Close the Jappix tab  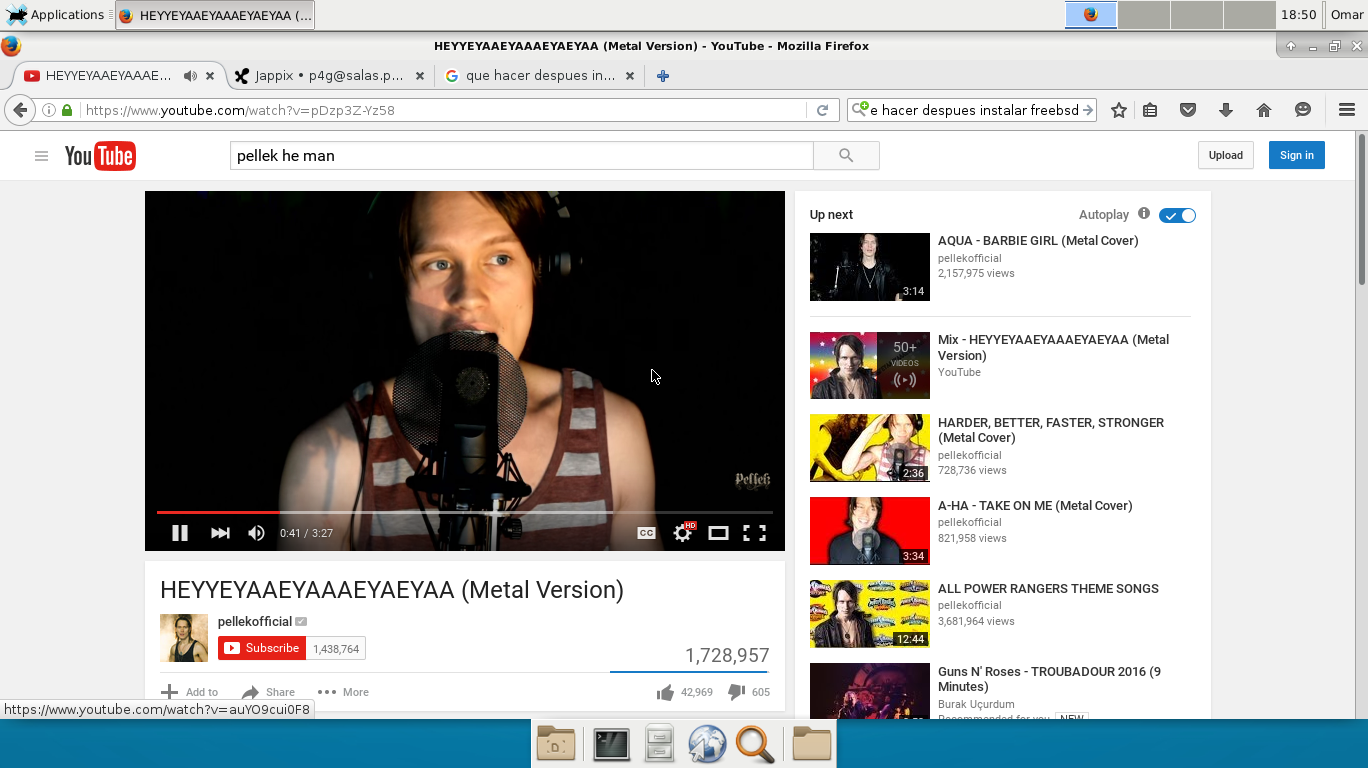pos(419,75)
